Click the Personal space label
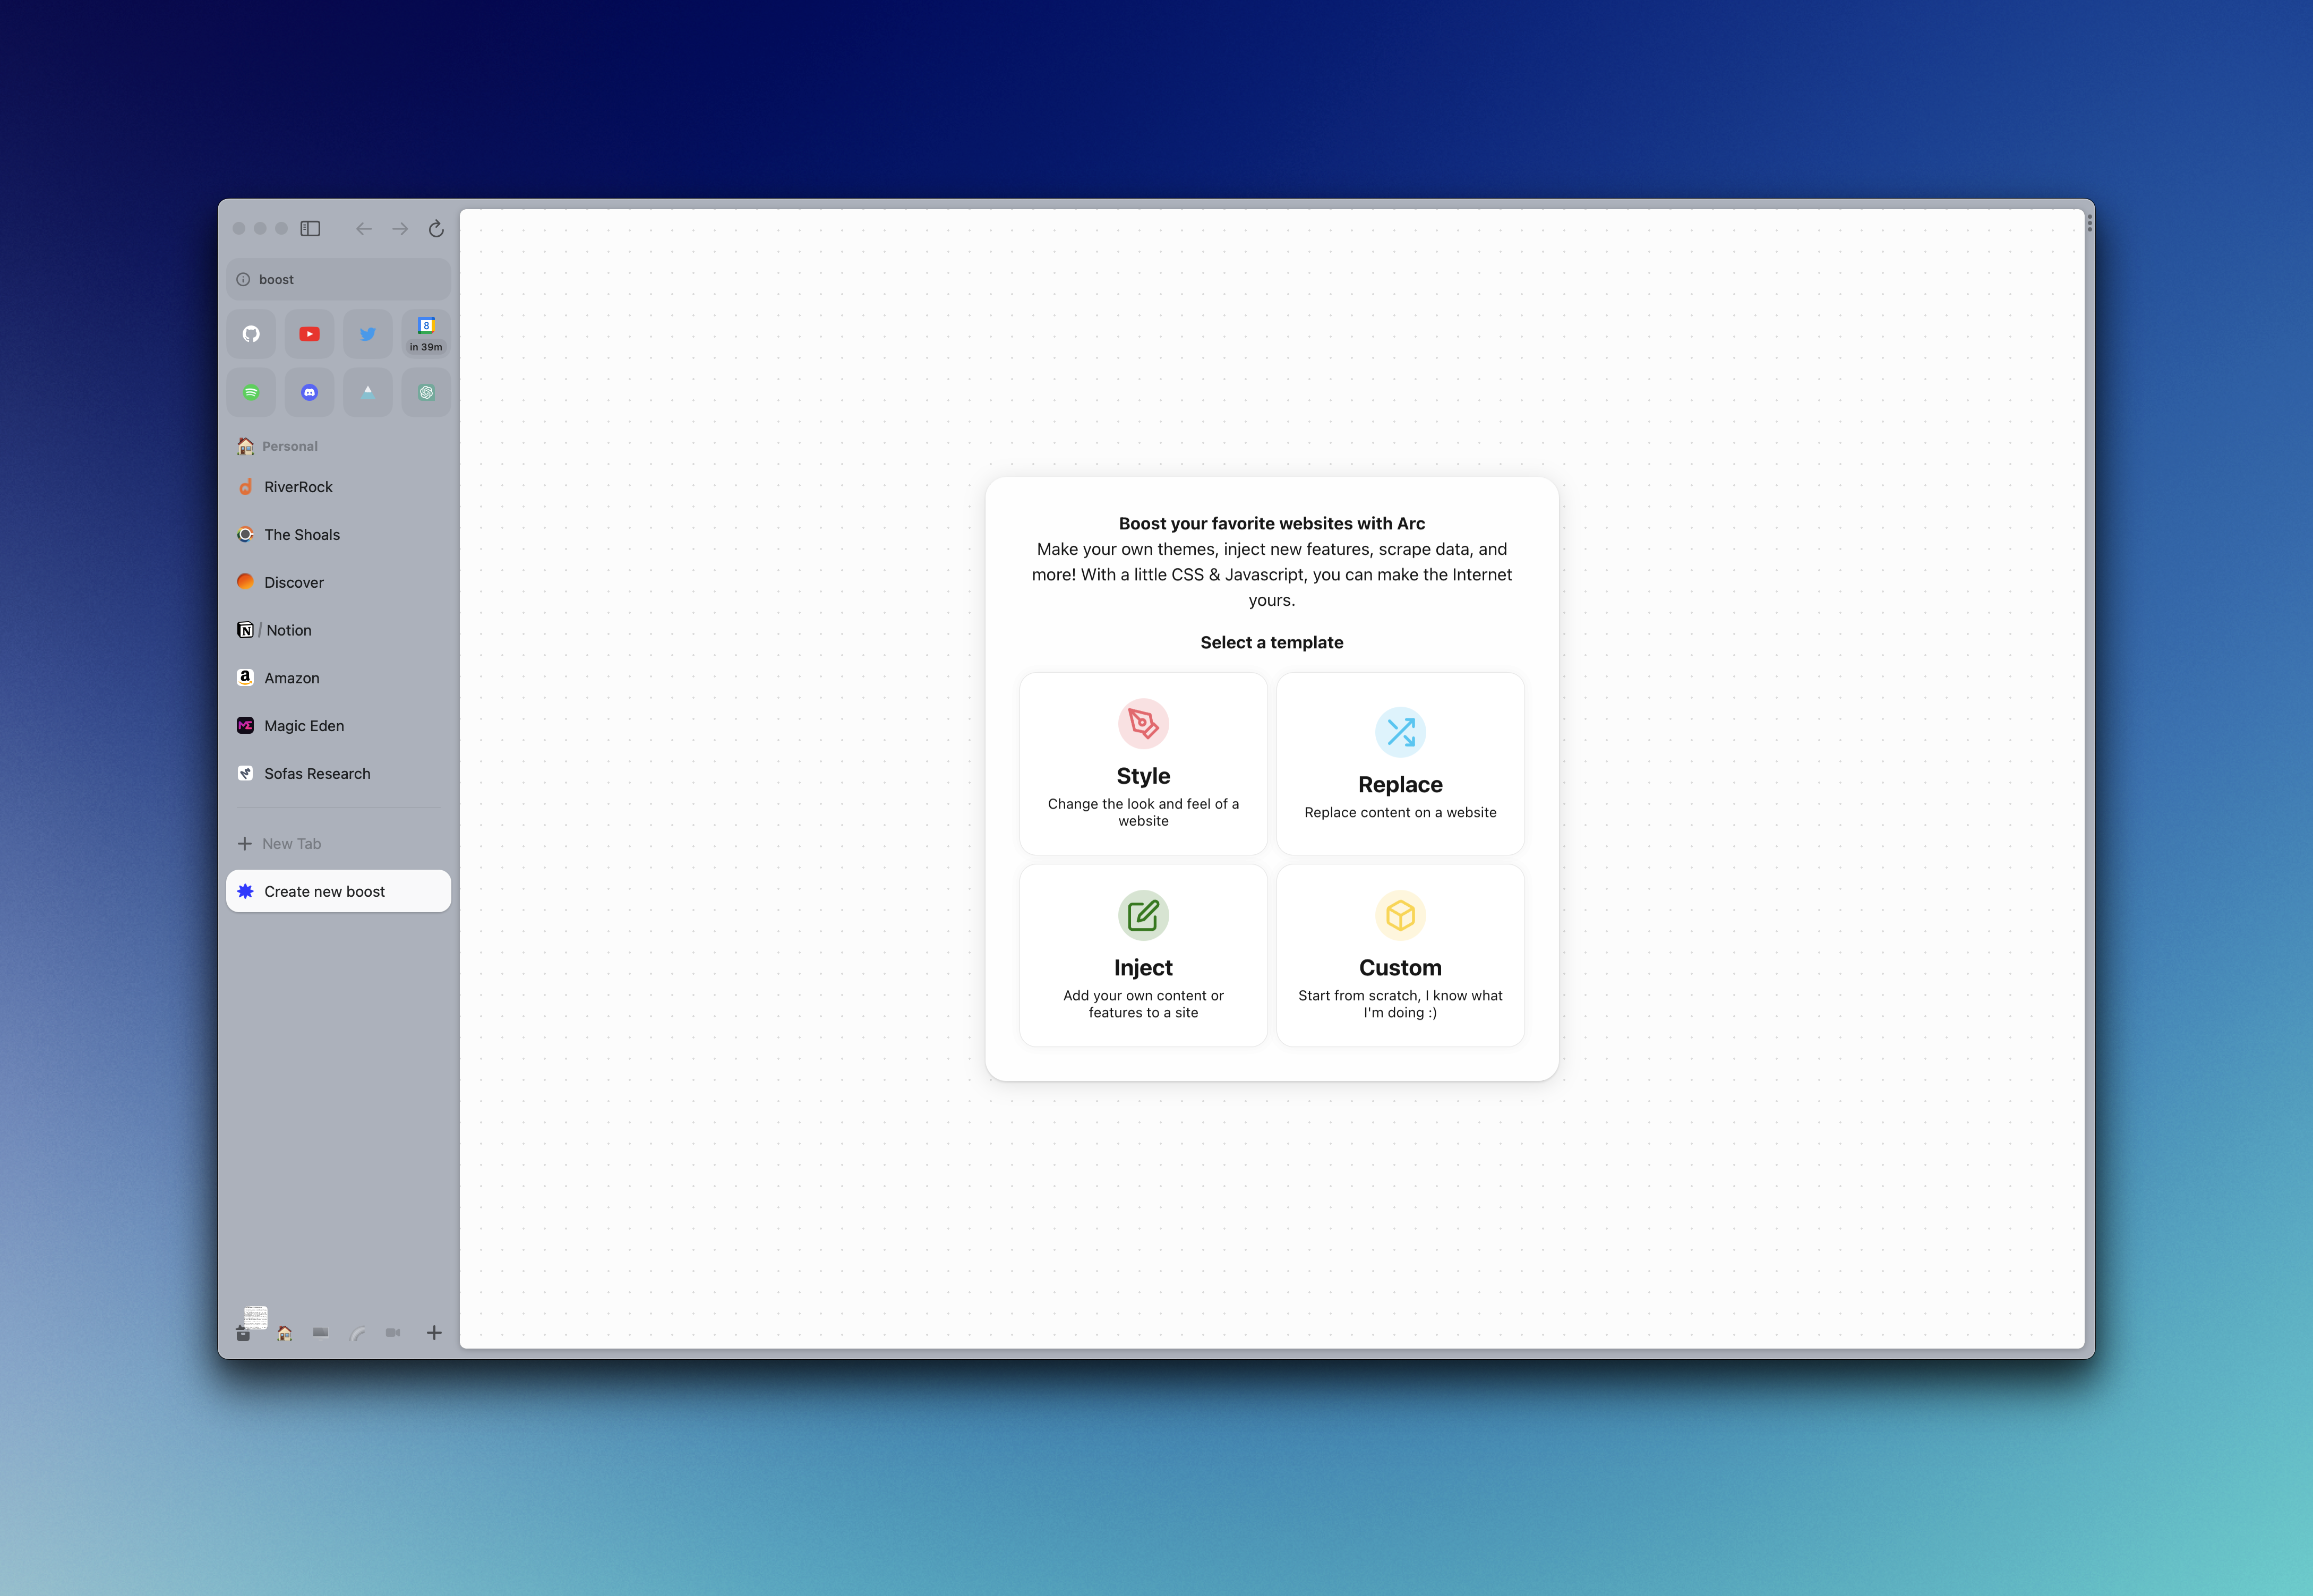Screen dimensions: 2313x1596 [290, 446]
